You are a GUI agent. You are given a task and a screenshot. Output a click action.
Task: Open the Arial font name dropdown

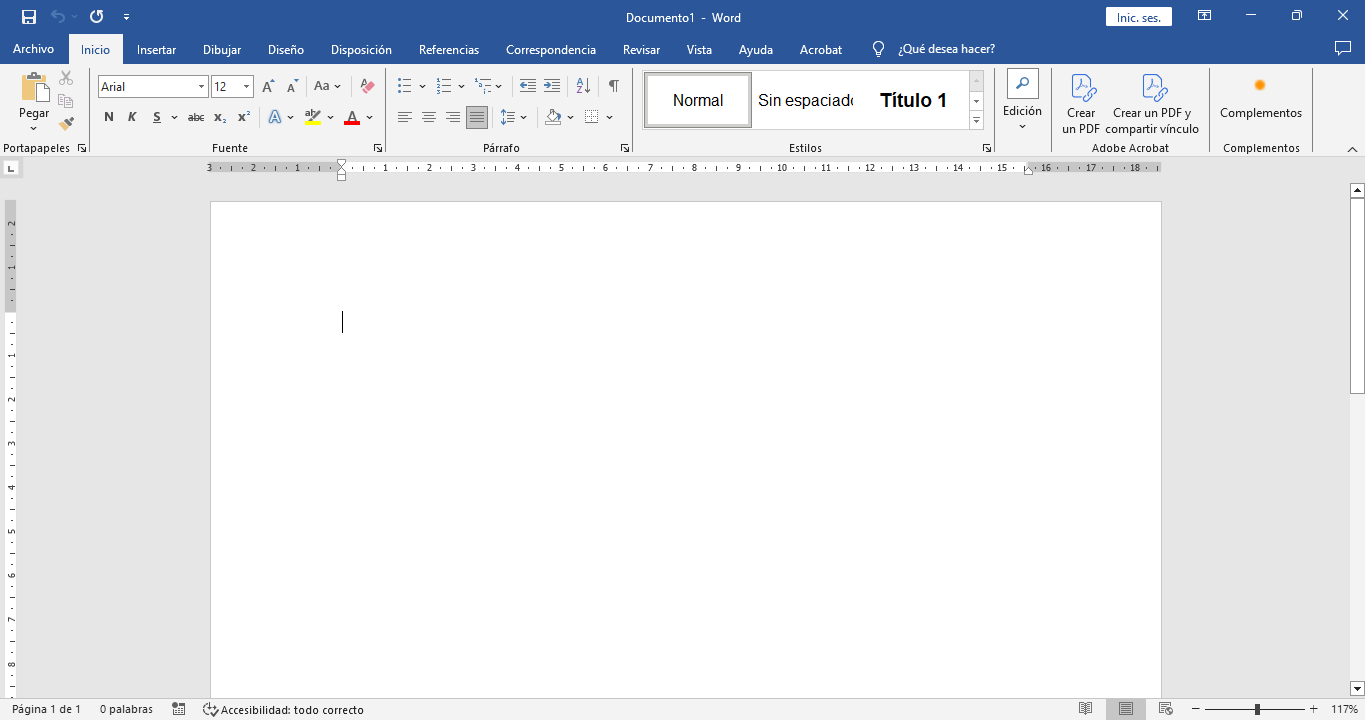coord(201,87)
